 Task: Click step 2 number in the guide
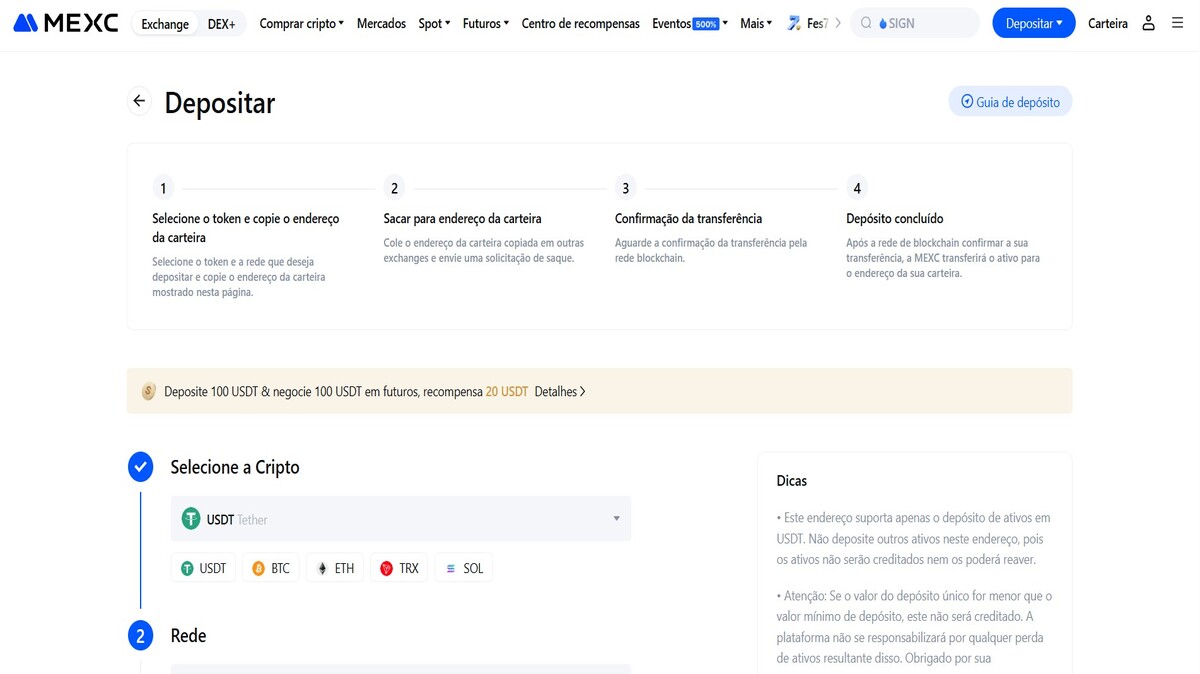coord(394,188)
